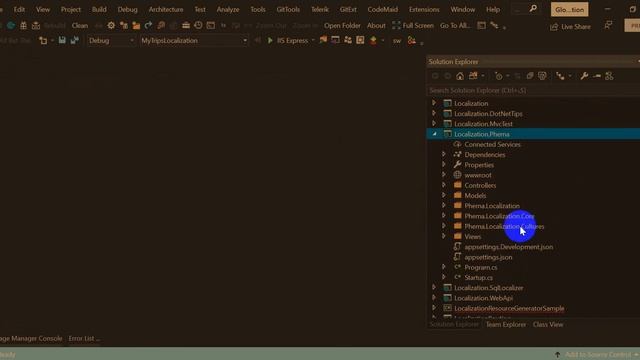Click the Back arrow in Solution Explorer toolbar

[435, 76]
